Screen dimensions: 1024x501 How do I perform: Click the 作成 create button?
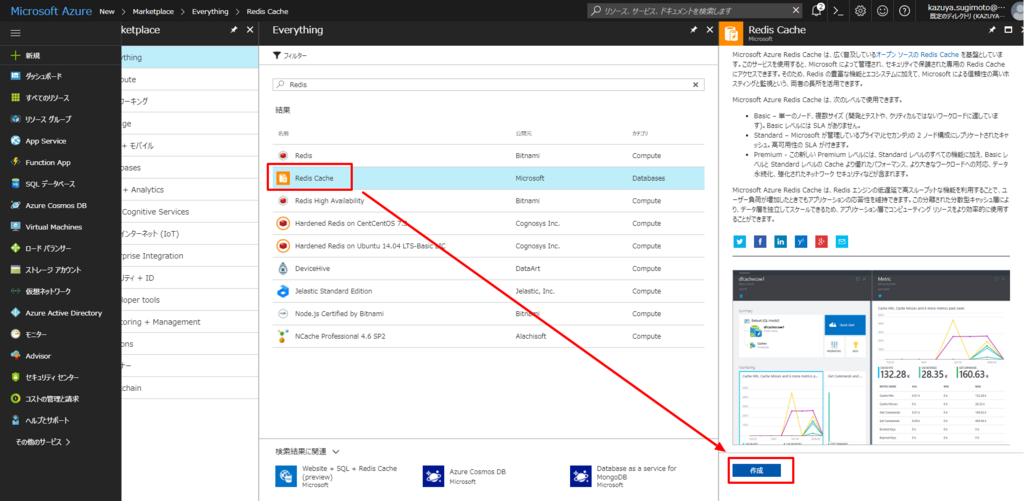pyautogui.click(x=756, y=470)
